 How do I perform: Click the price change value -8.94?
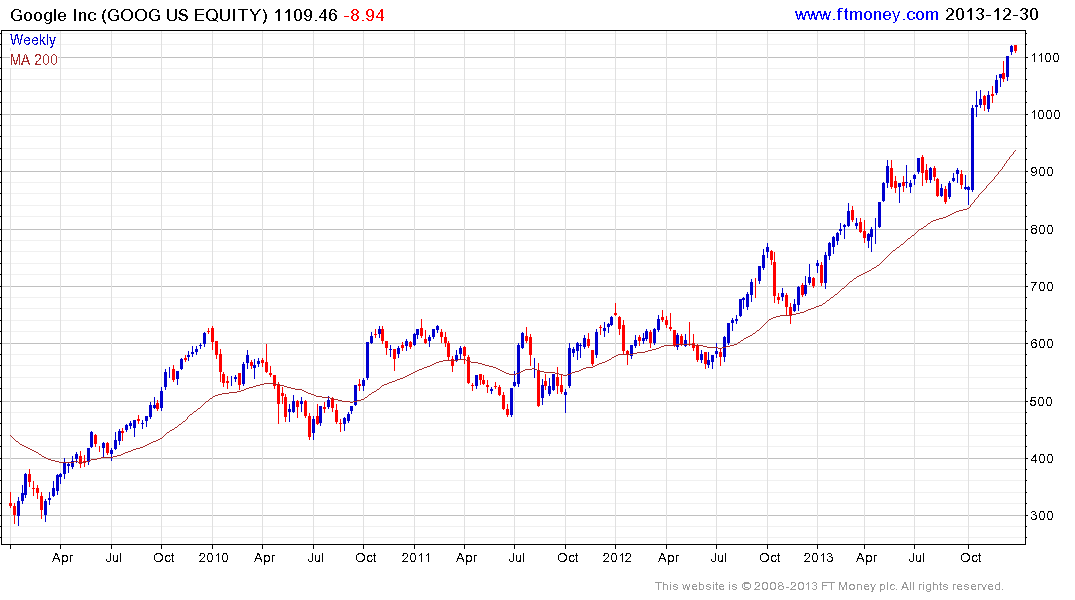pos(364,15)
